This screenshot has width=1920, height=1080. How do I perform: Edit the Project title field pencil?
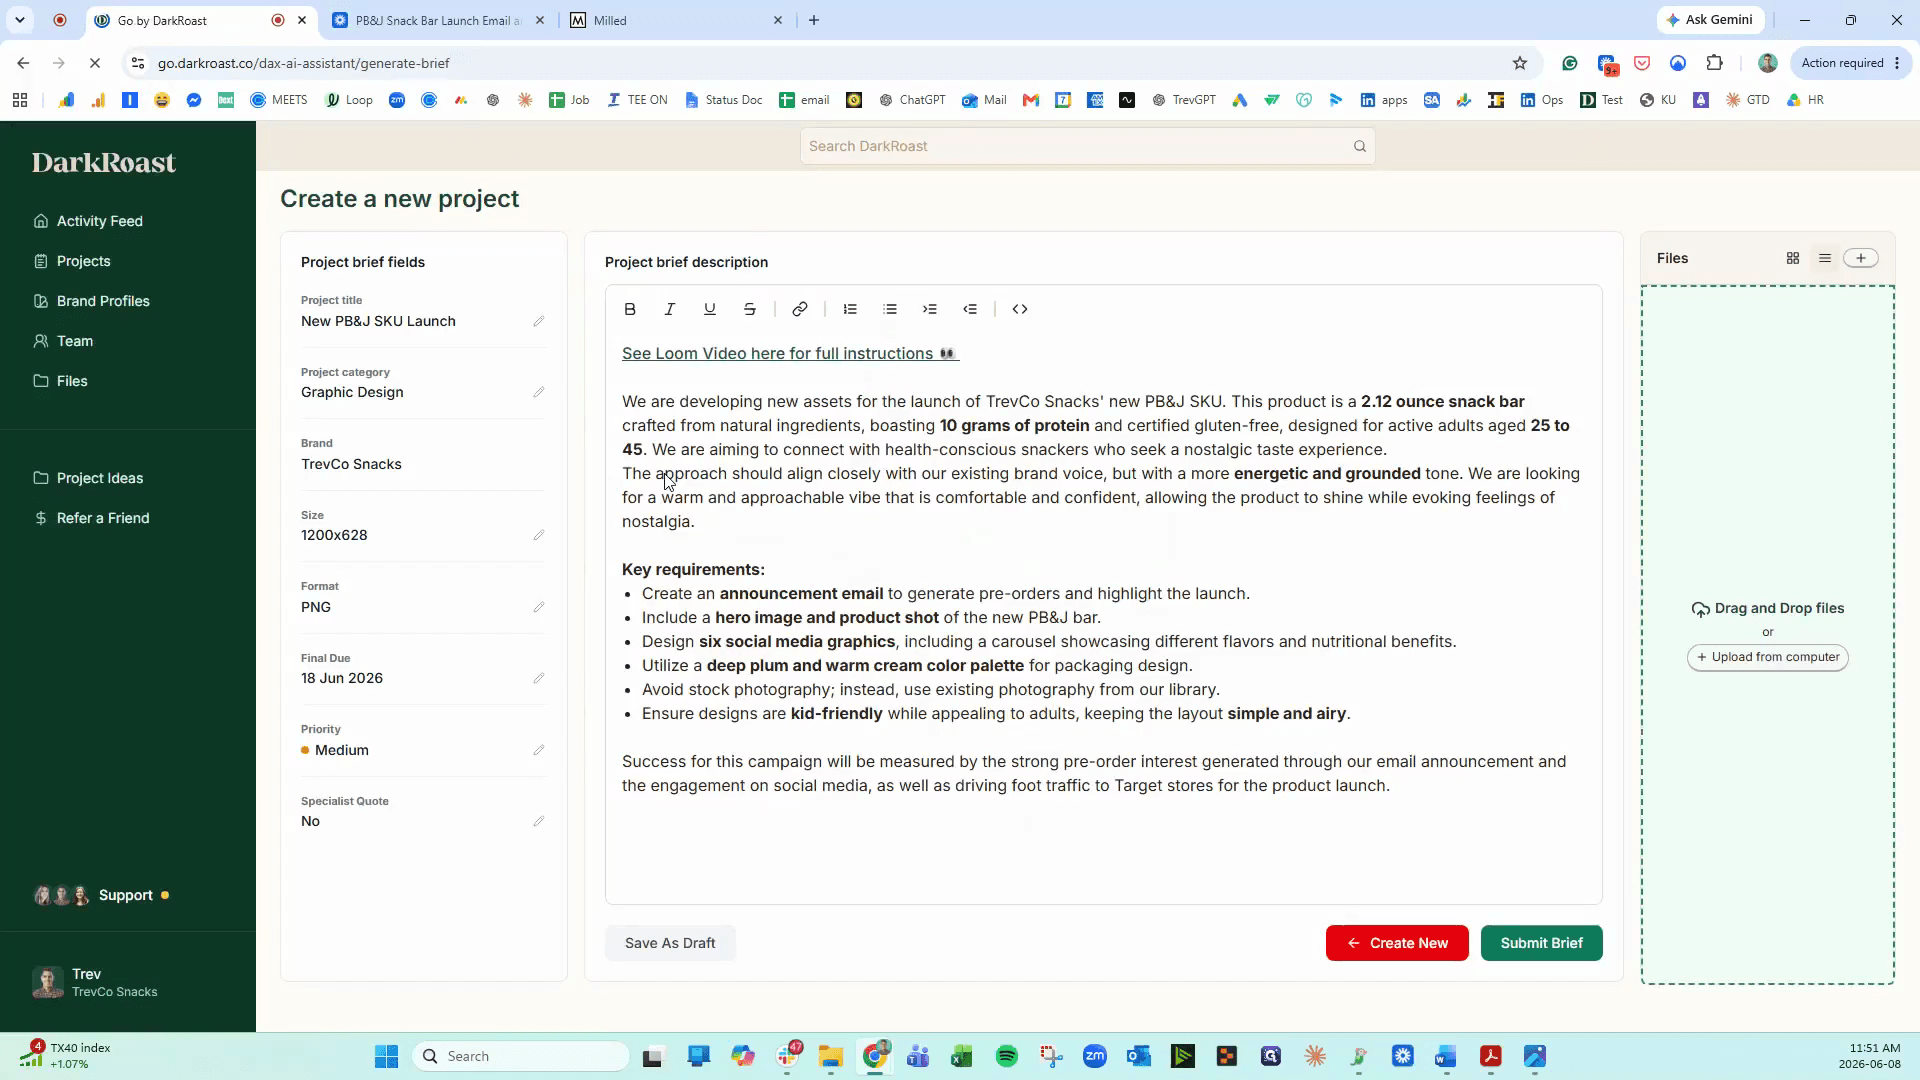tap(539, 321)
